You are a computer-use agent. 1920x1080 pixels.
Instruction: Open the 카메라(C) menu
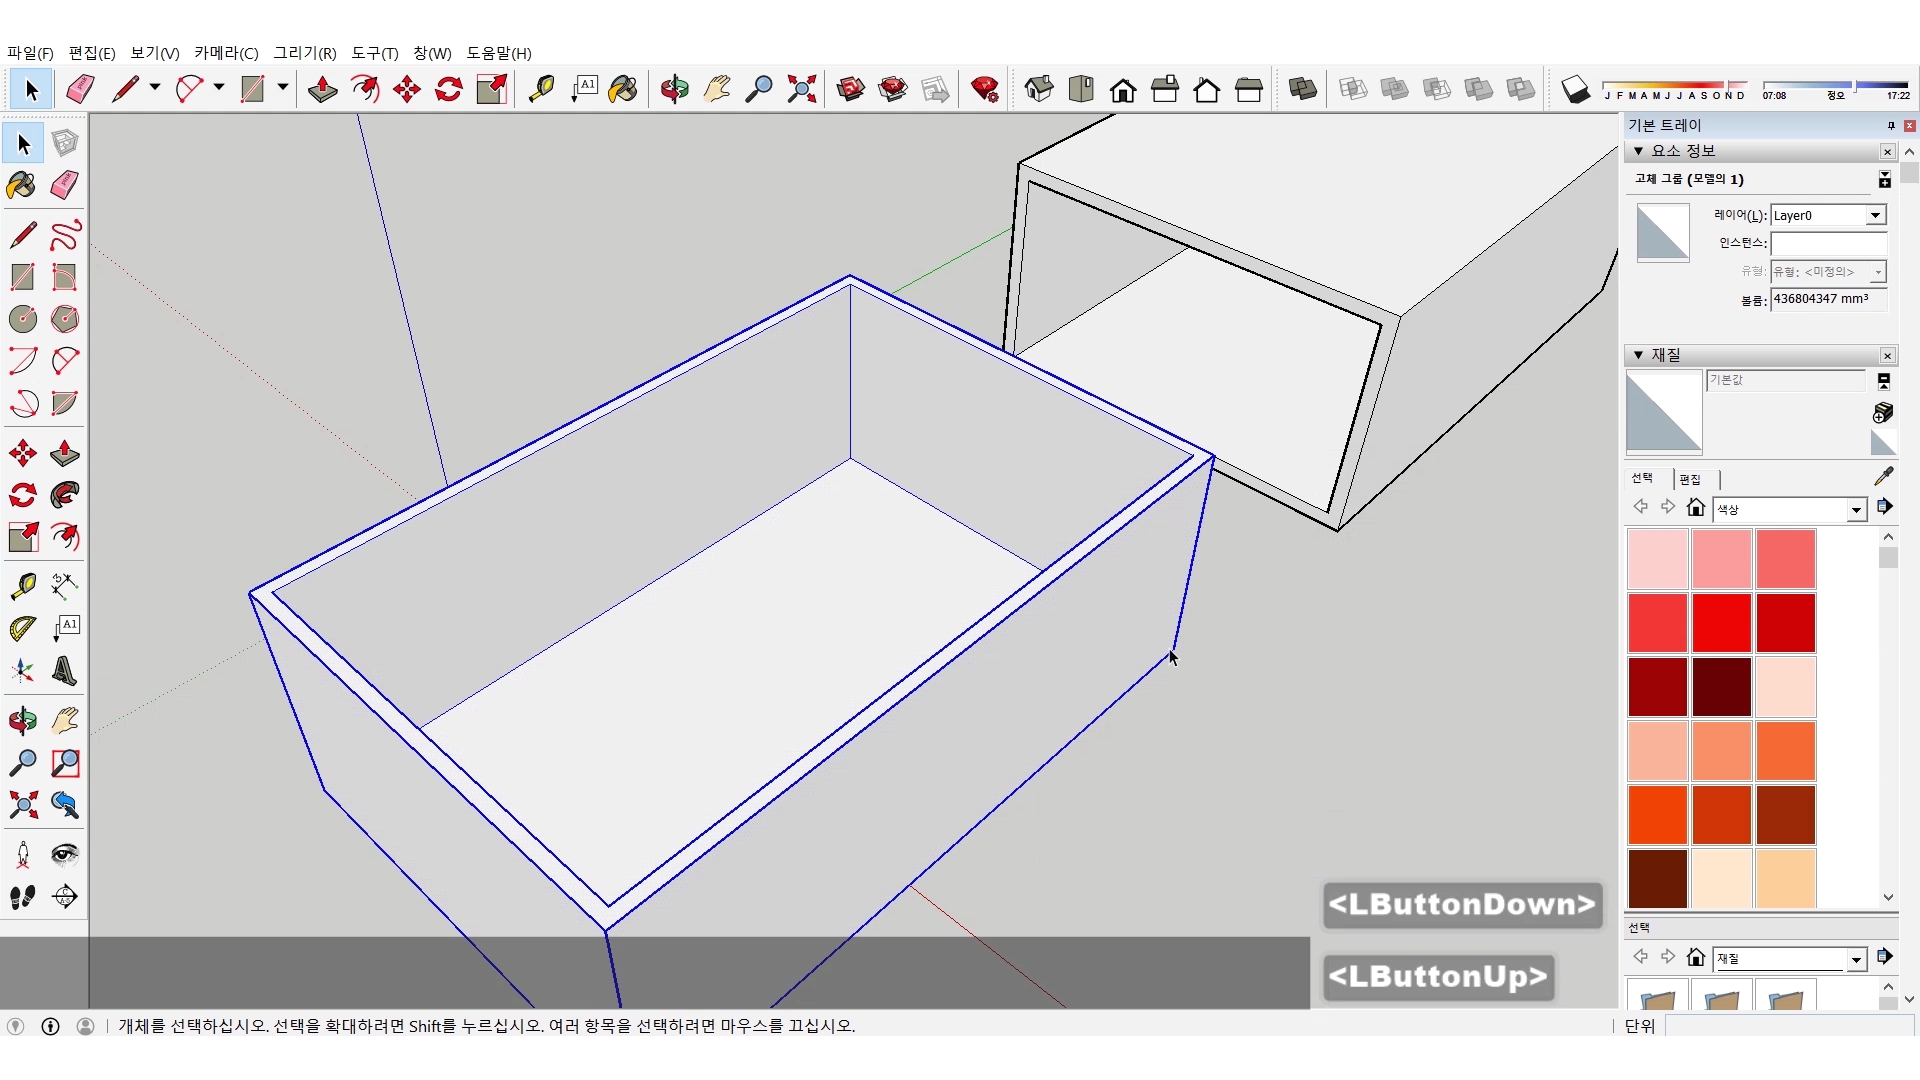226,53
